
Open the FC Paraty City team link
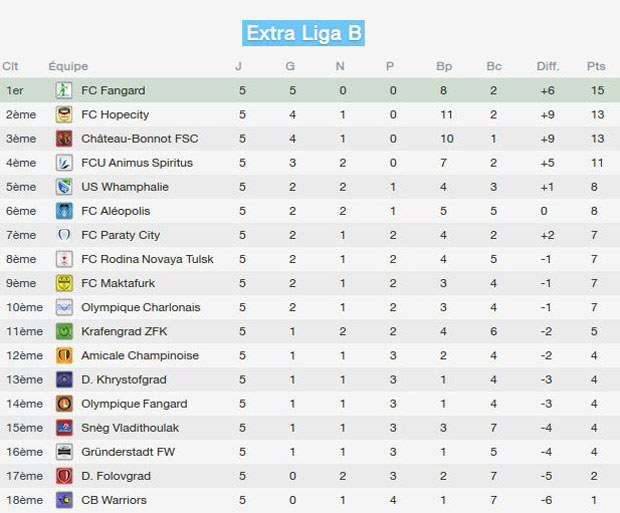[x=121, y=235]
